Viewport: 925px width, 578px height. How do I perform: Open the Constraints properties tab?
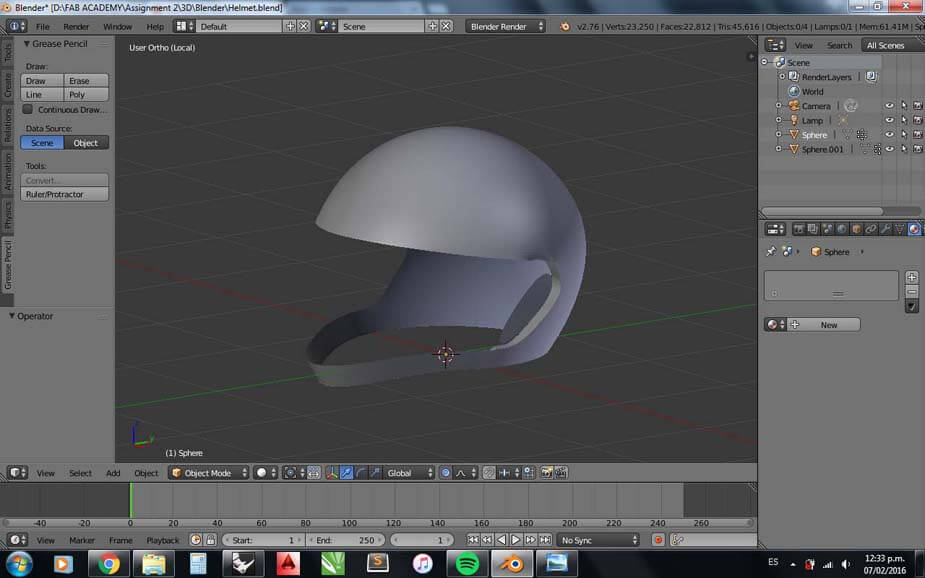tap(871, 229)
